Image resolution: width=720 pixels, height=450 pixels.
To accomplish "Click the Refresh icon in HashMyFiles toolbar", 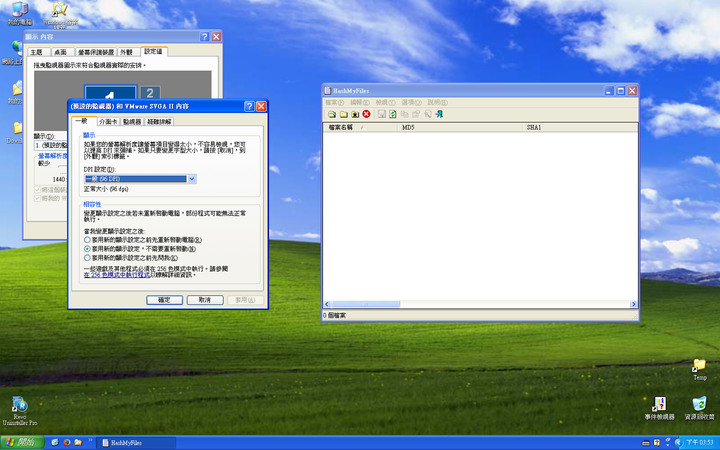I will coord(393,114).
